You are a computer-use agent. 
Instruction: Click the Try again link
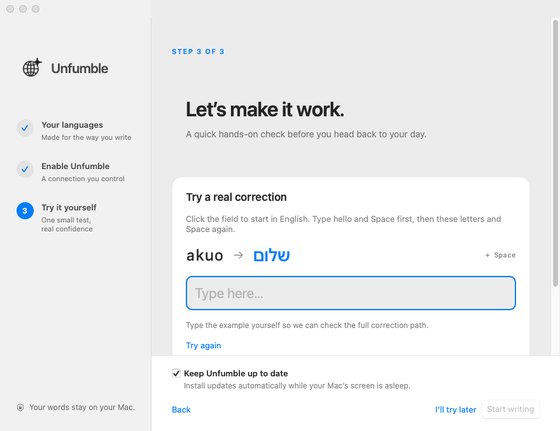tap(204, 346)
